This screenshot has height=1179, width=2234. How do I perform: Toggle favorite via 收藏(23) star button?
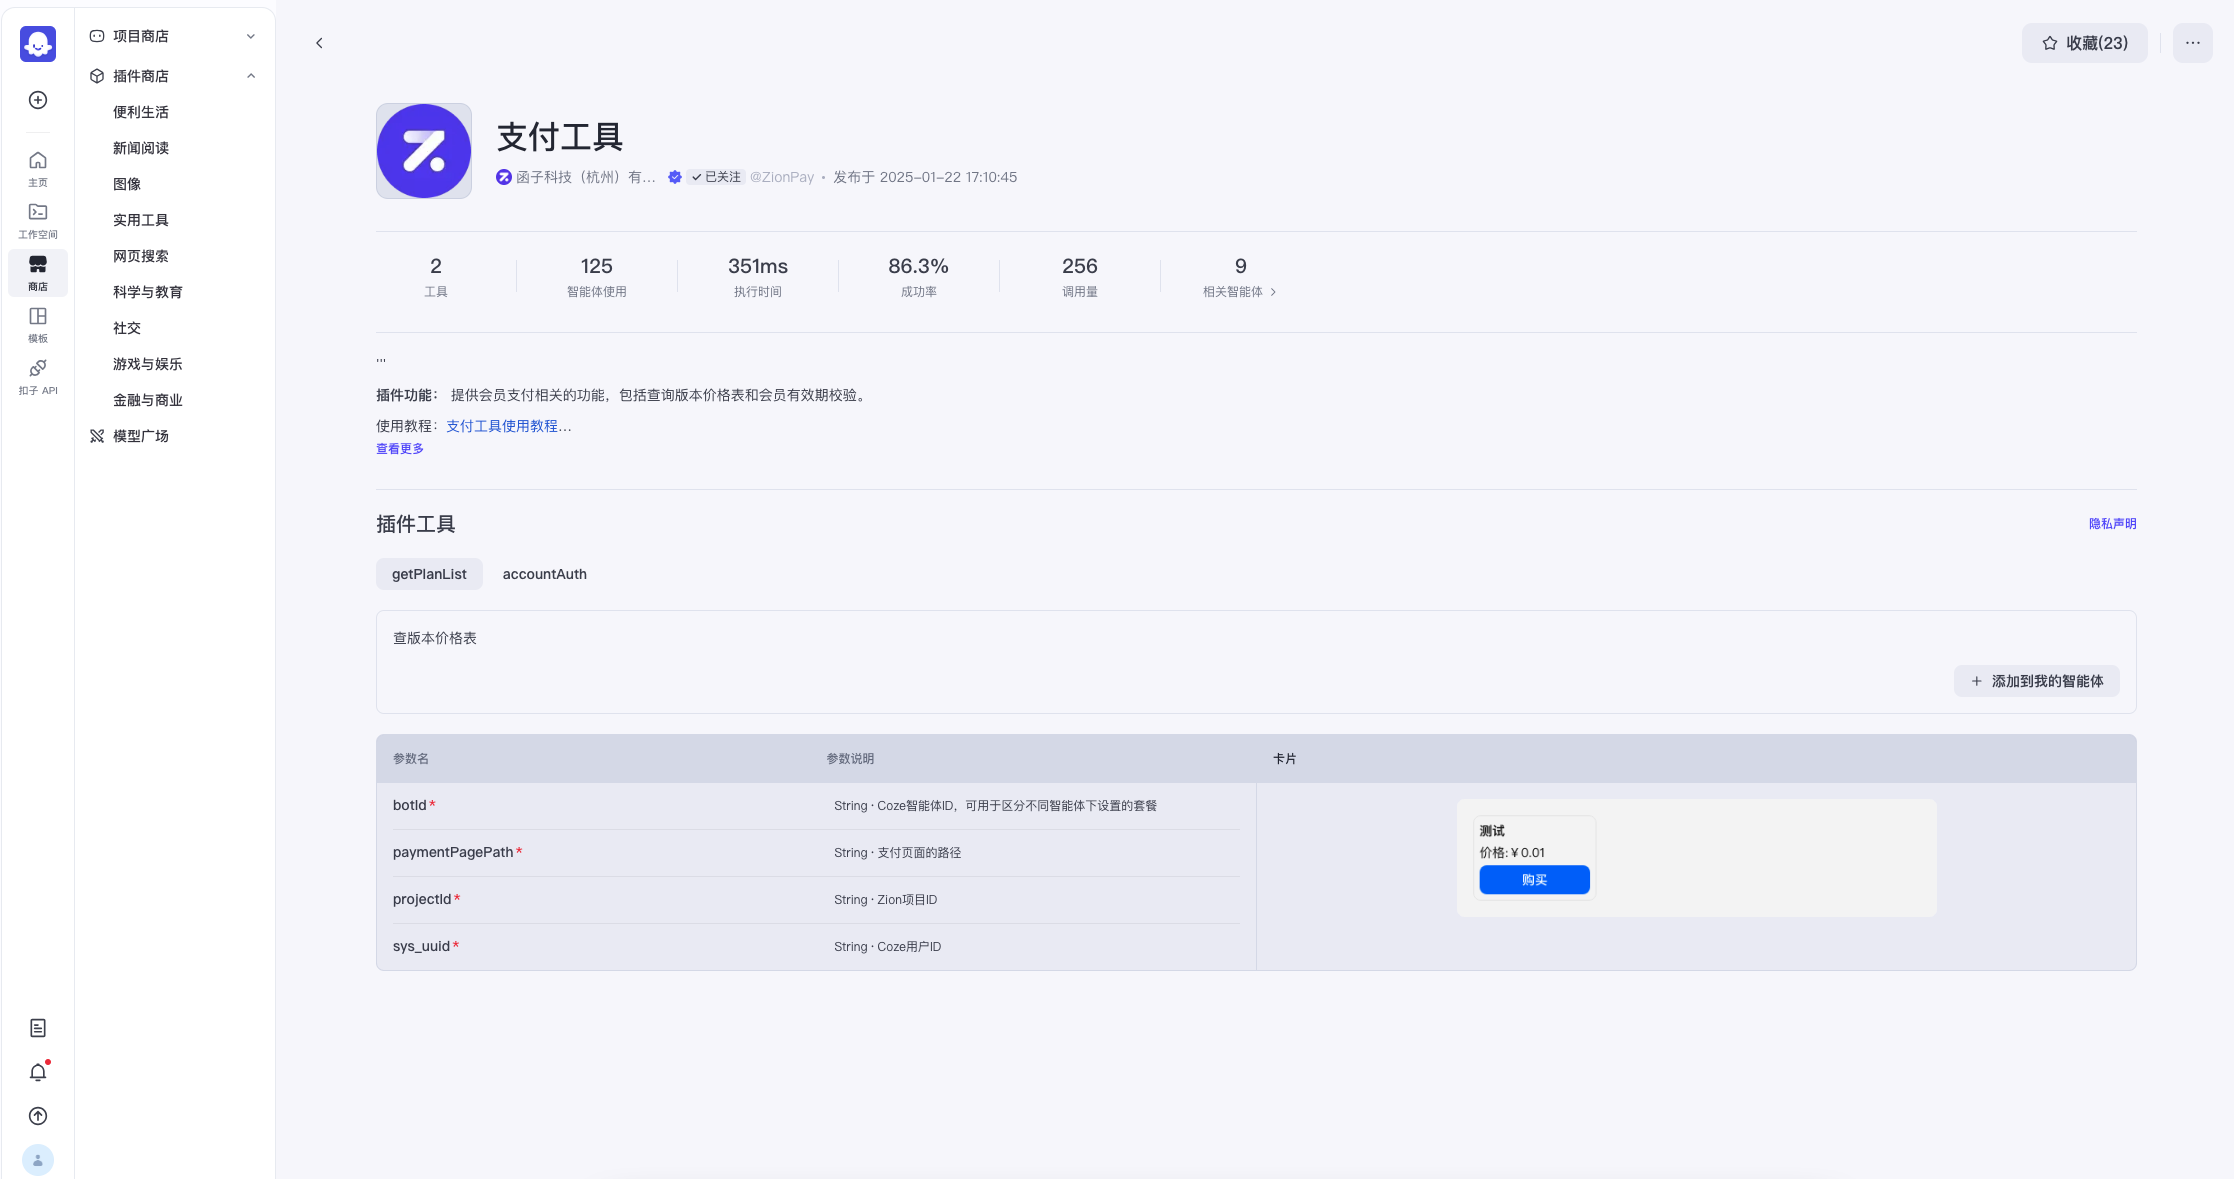click(2084, 42)
